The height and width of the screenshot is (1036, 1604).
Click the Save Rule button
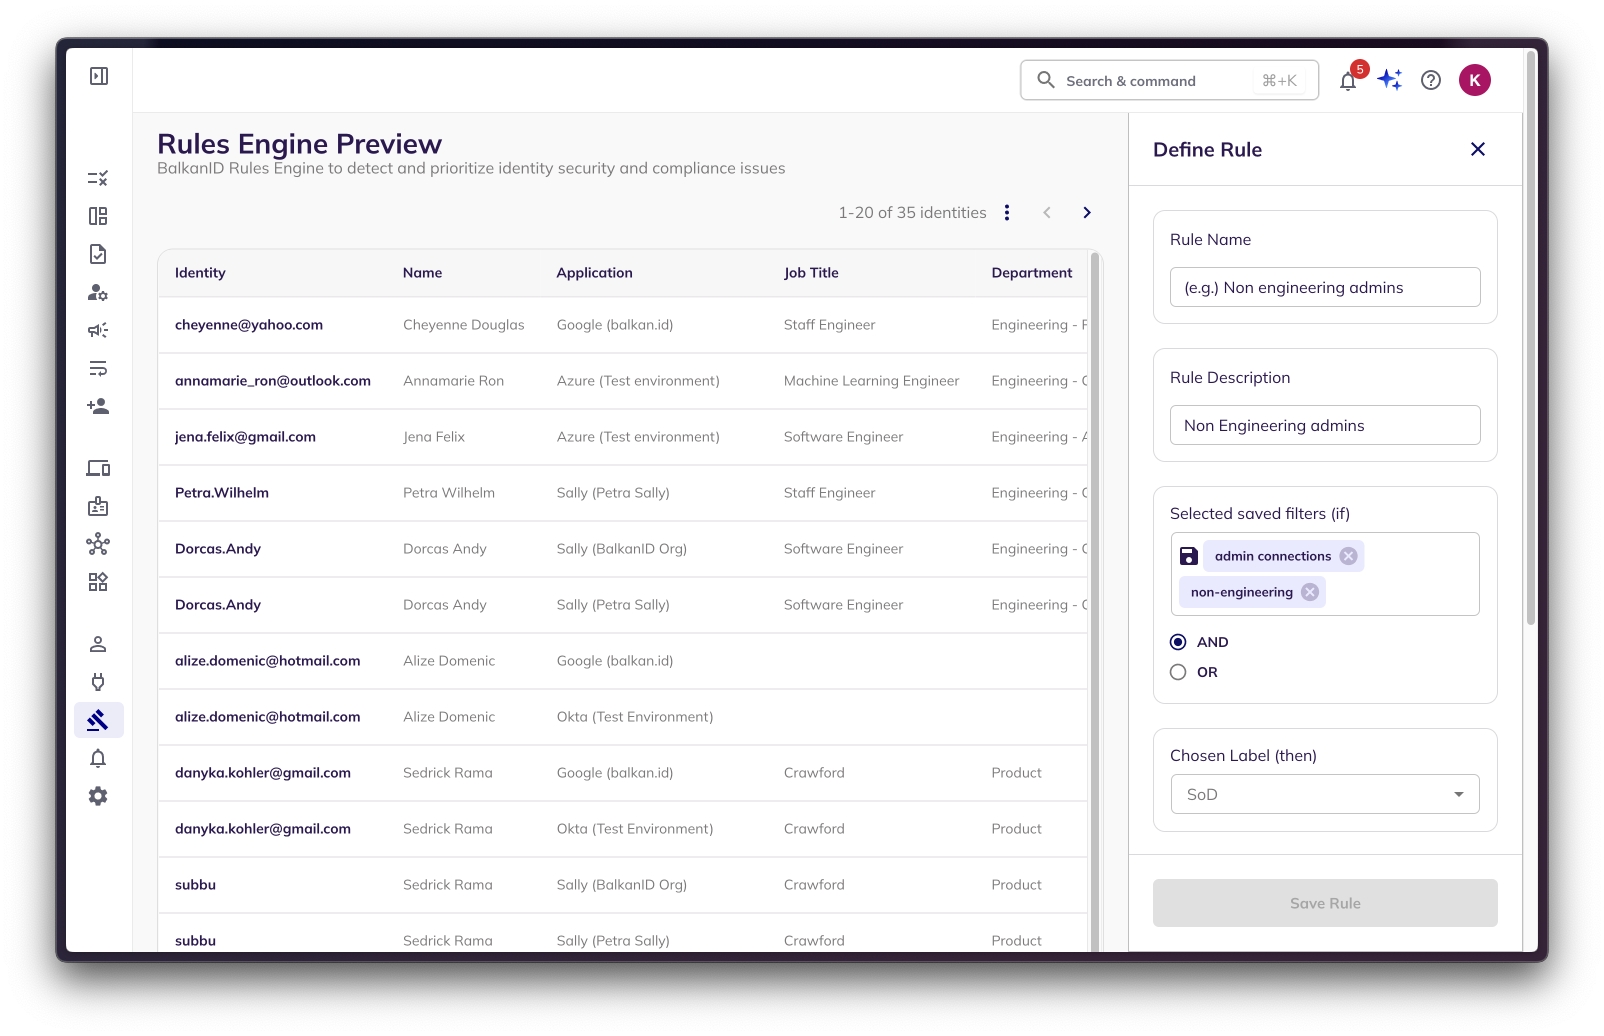pos(1325,903)
